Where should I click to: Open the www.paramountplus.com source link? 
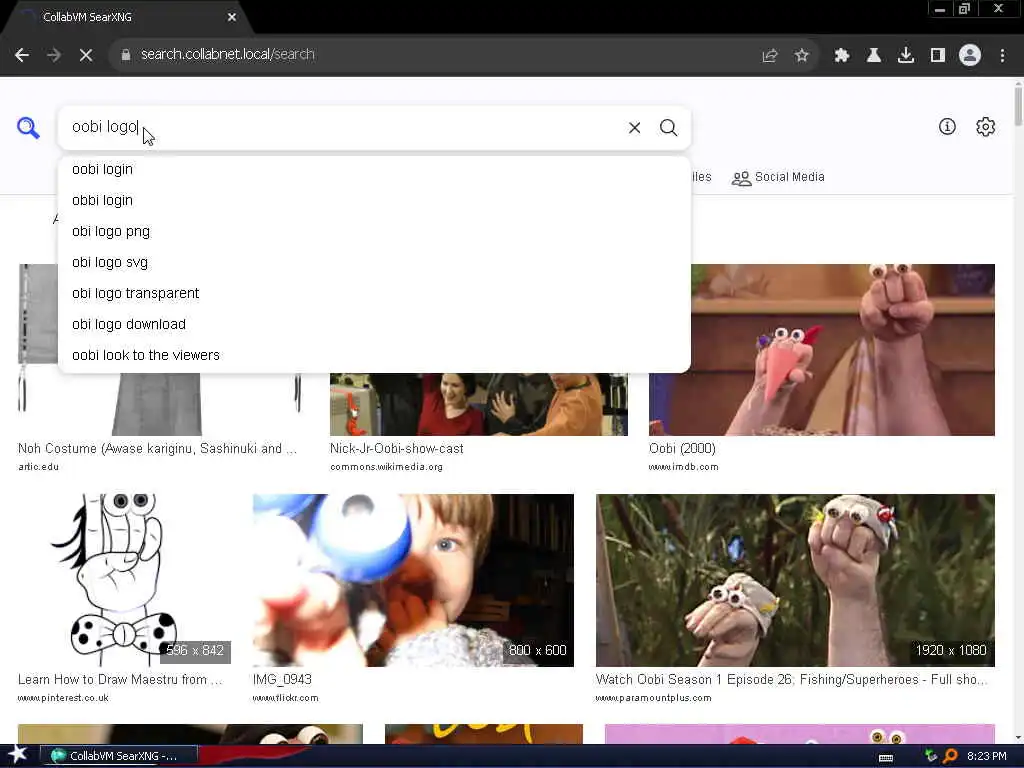coord(653,698)
